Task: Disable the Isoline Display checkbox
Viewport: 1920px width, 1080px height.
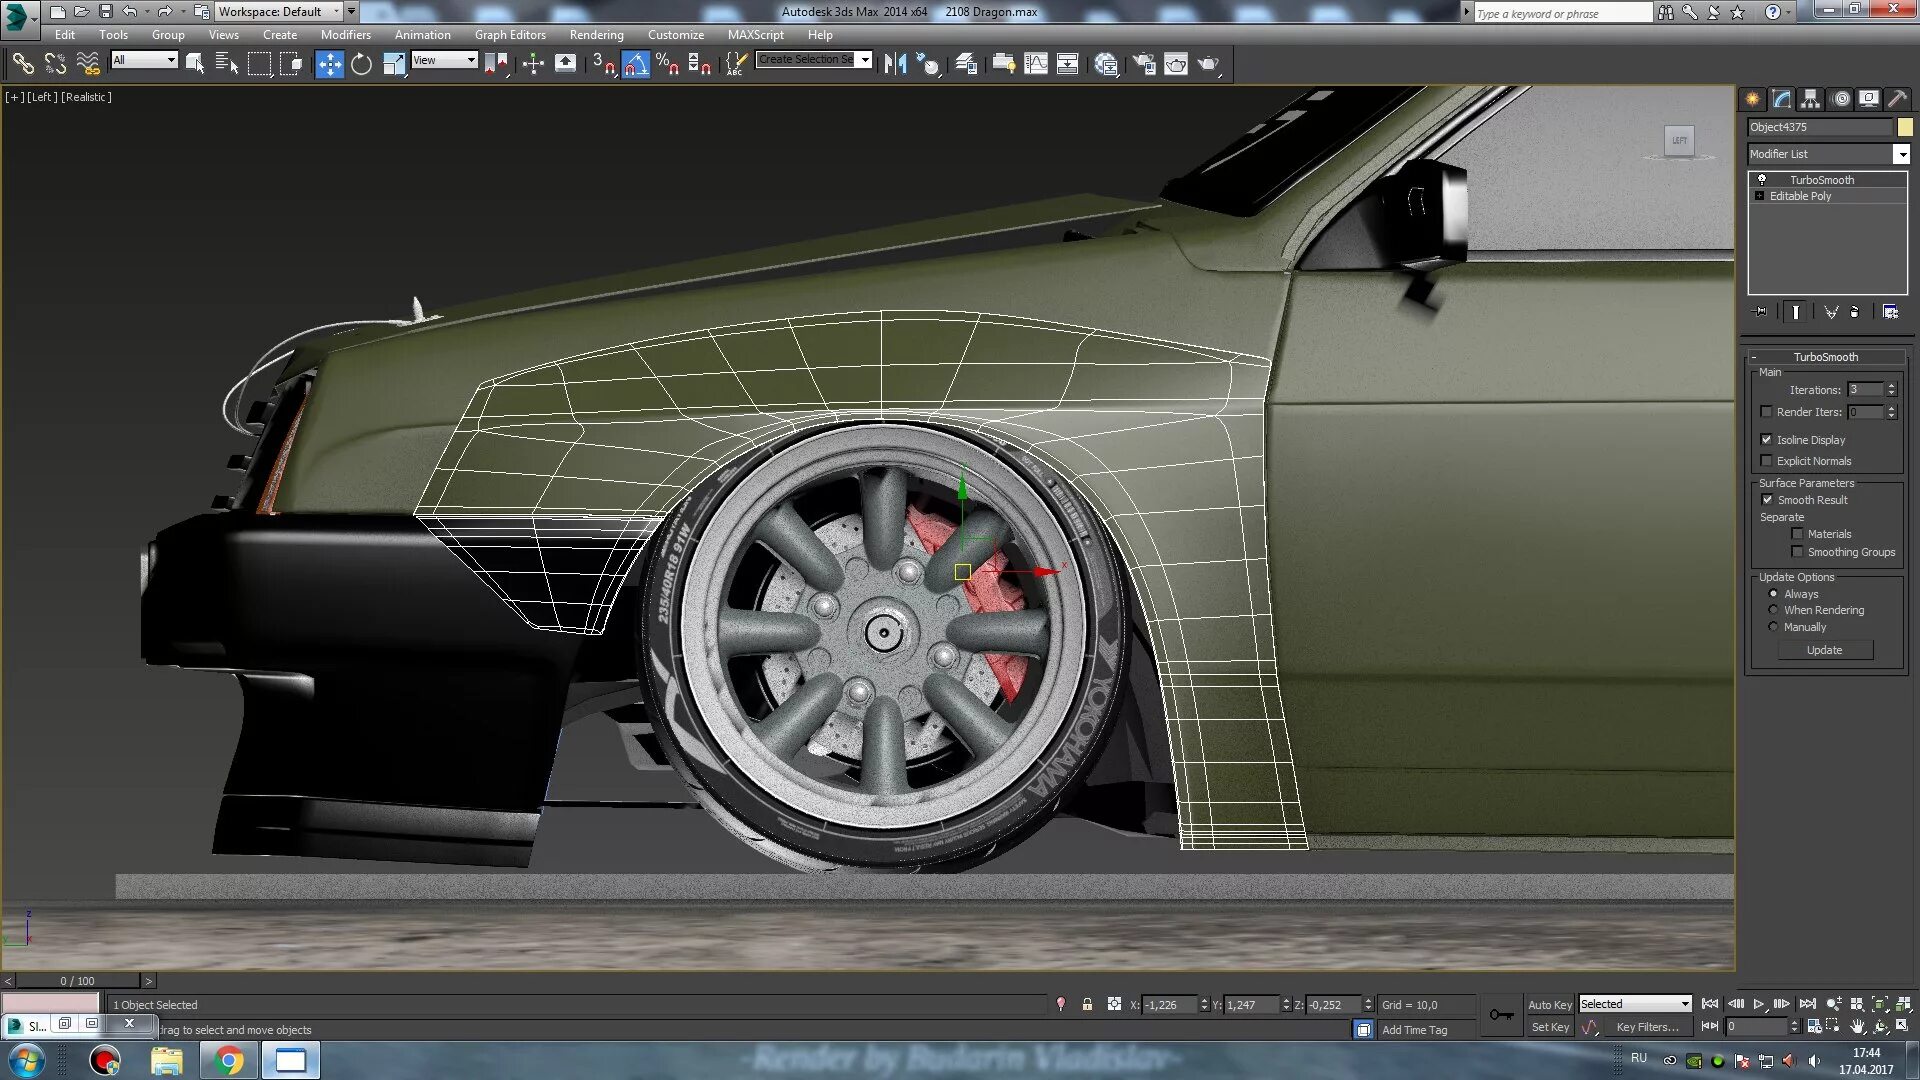Action: point(1766,440)
